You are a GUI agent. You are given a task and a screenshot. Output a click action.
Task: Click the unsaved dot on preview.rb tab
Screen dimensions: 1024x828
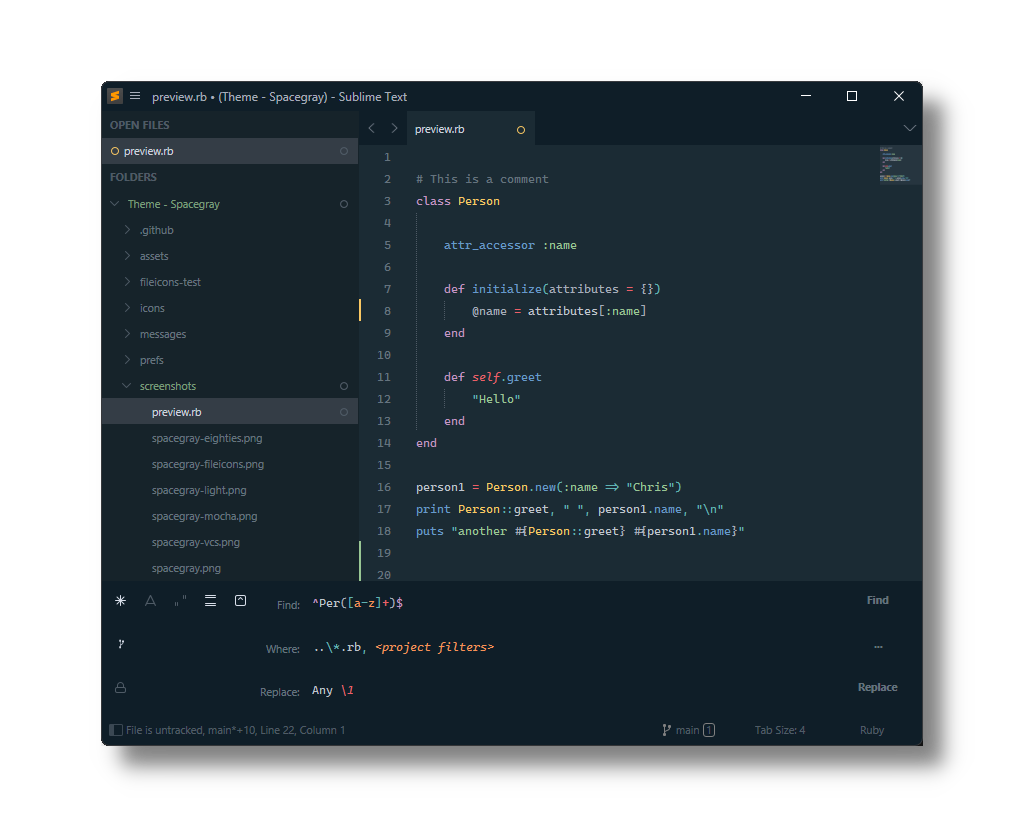point(520,130)
